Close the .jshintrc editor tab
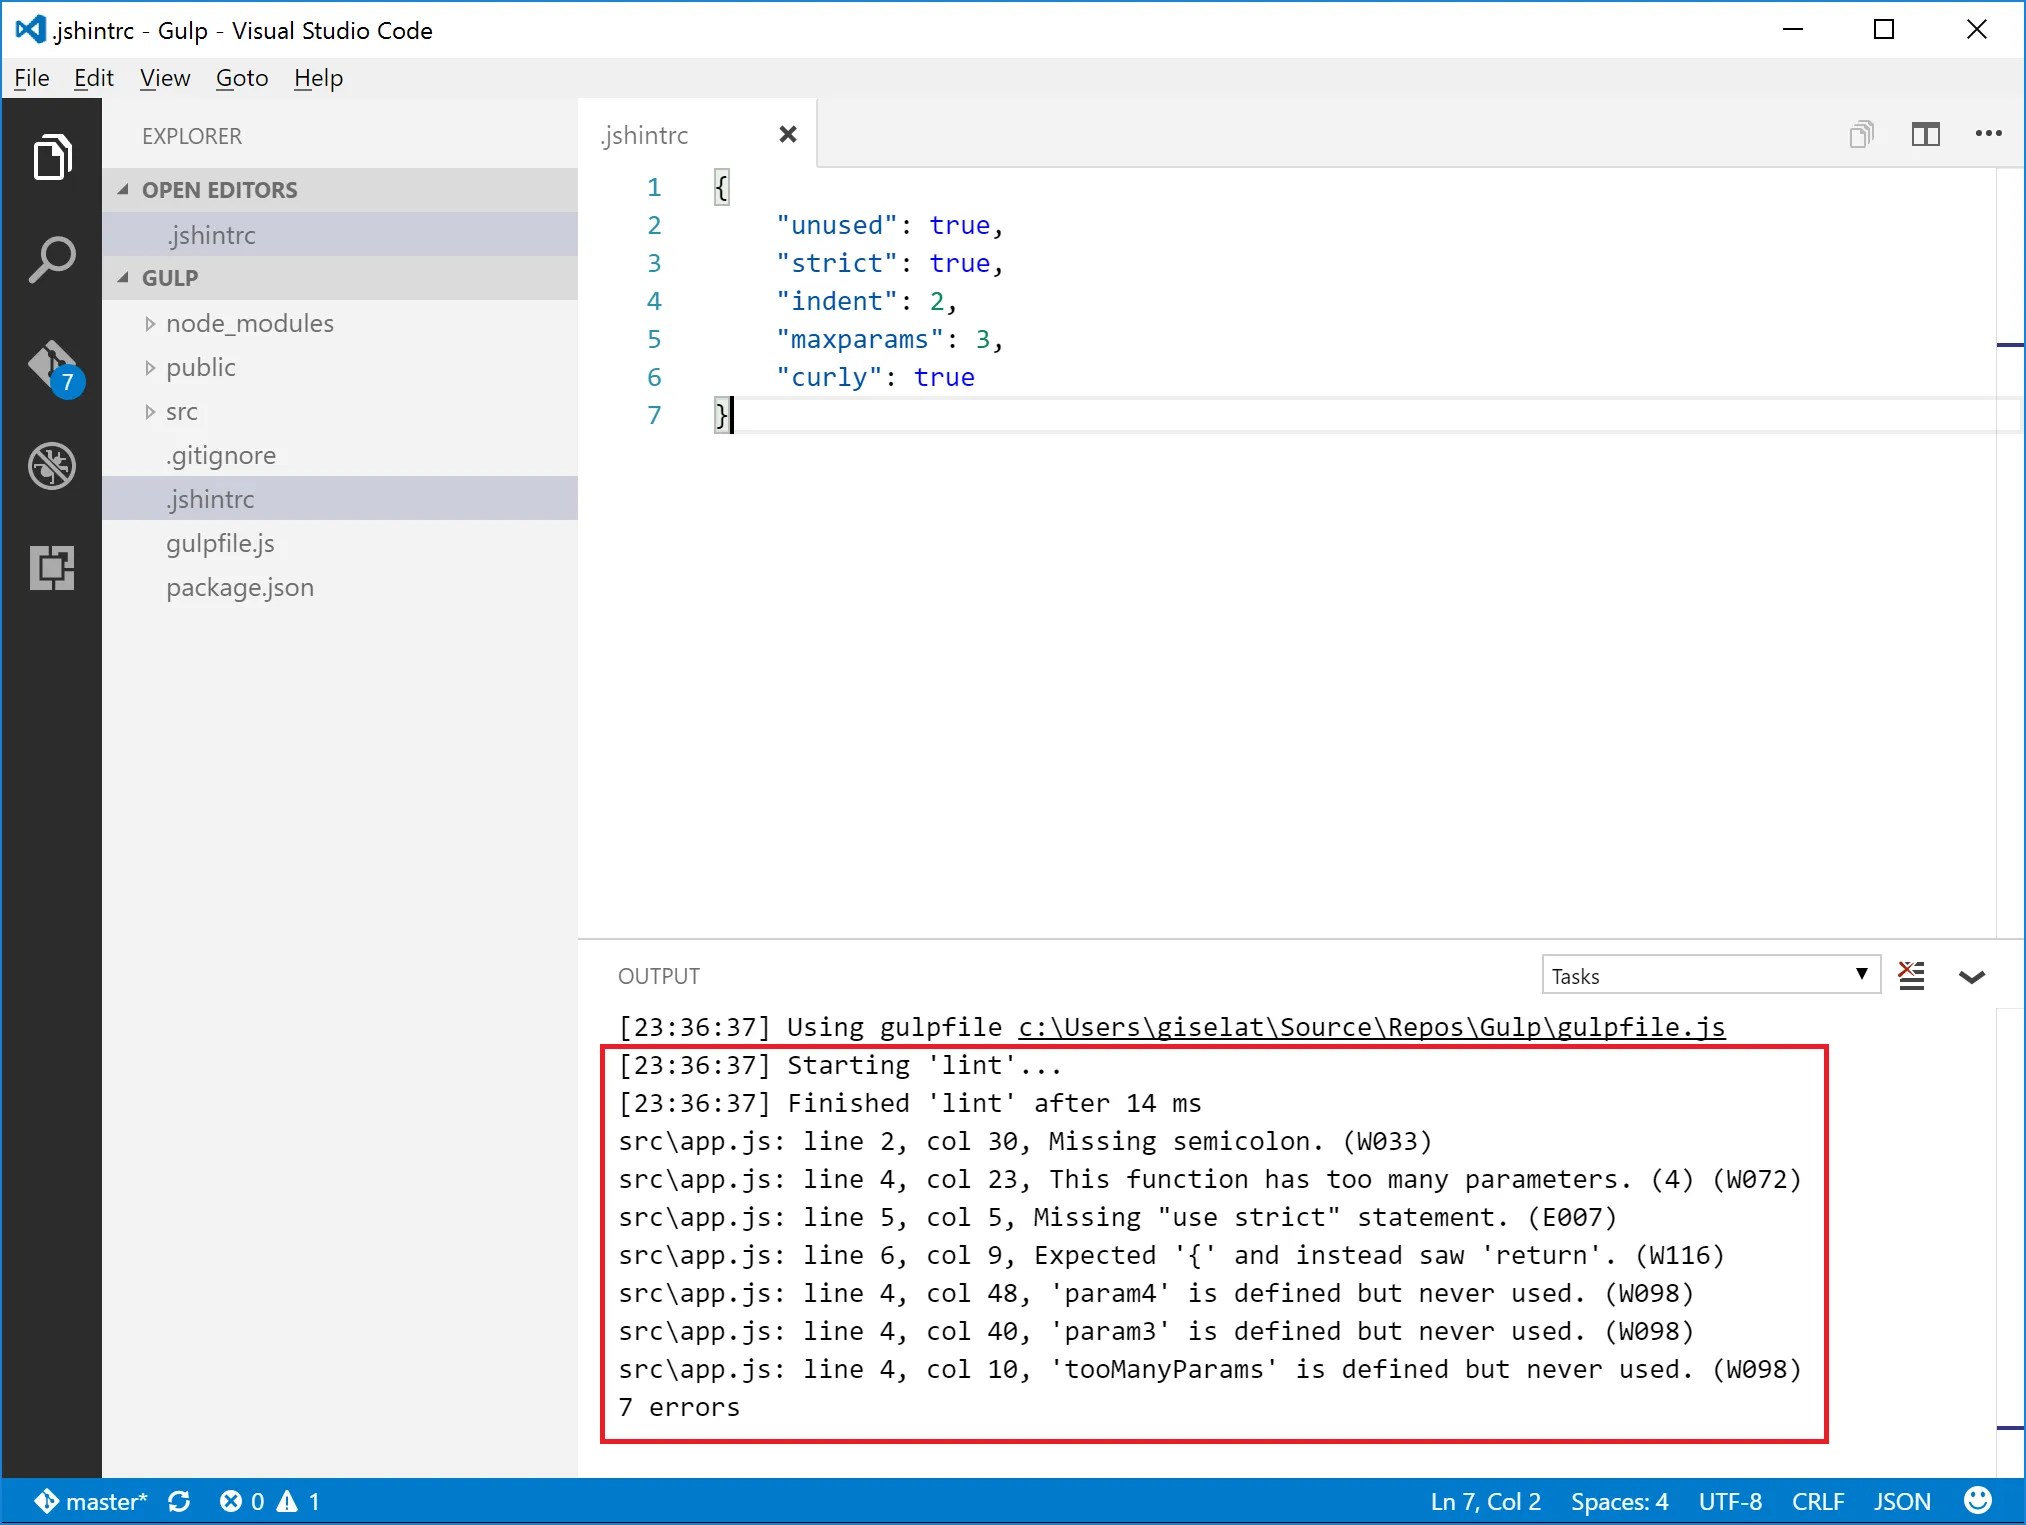 pos(788,134)
